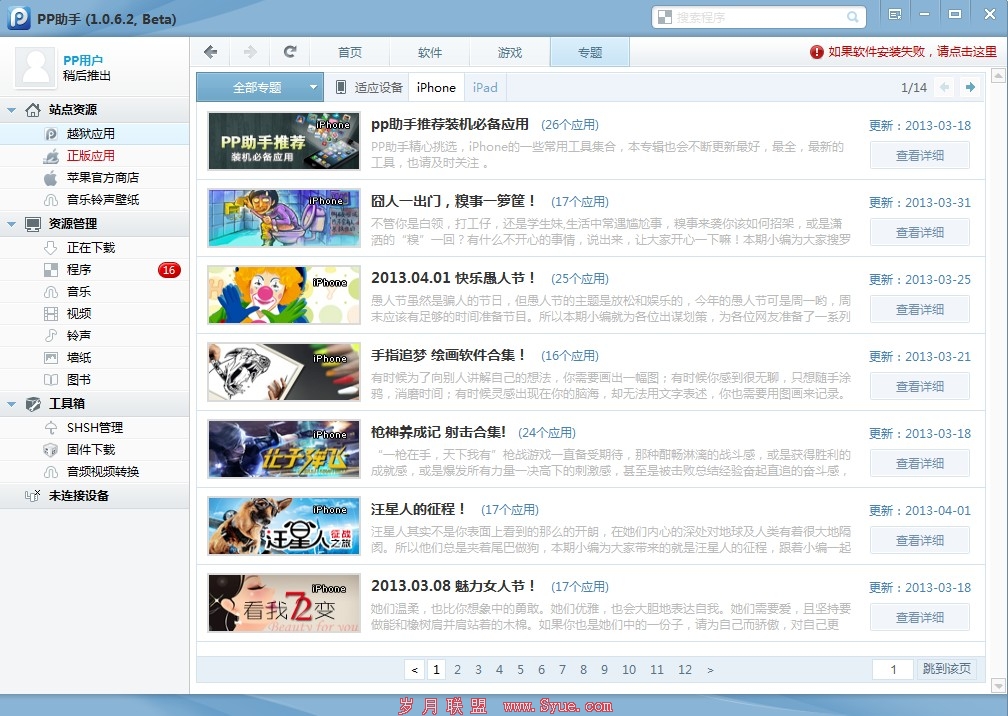Image resolution: width=1008 pixels, height=716 pixels.
Task: Click the 固件下载 box icon
Action: (x=51, y=449)
